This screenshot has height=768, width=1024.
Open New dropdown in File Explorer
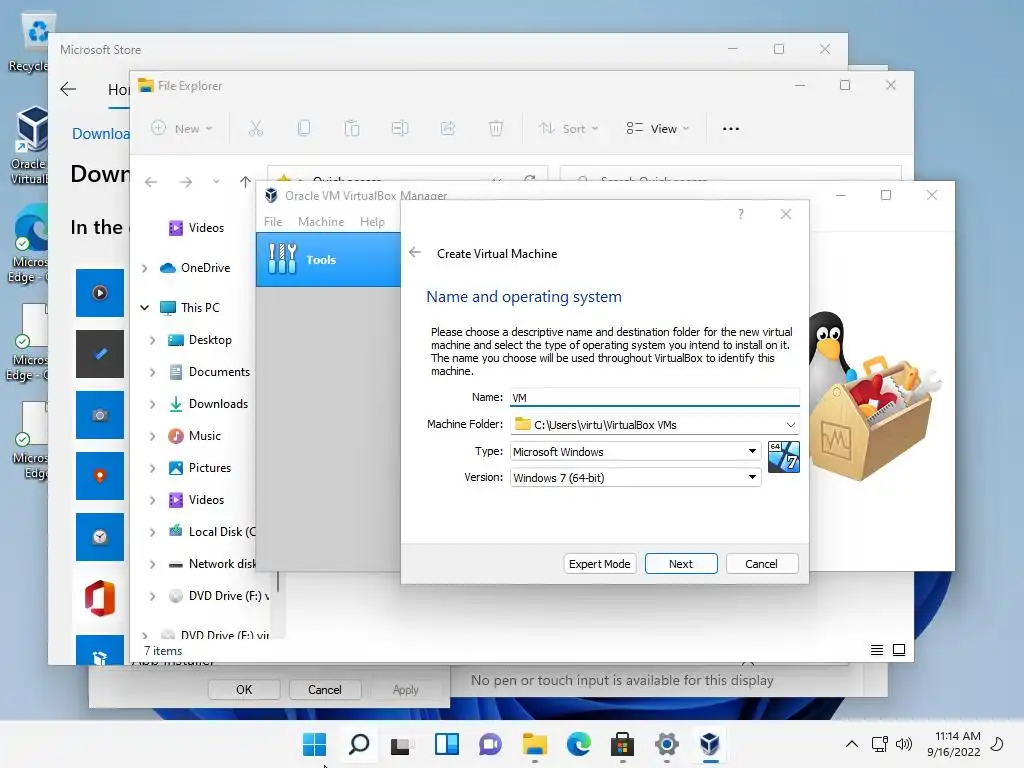pyautogui.click(x=182, y=129)
